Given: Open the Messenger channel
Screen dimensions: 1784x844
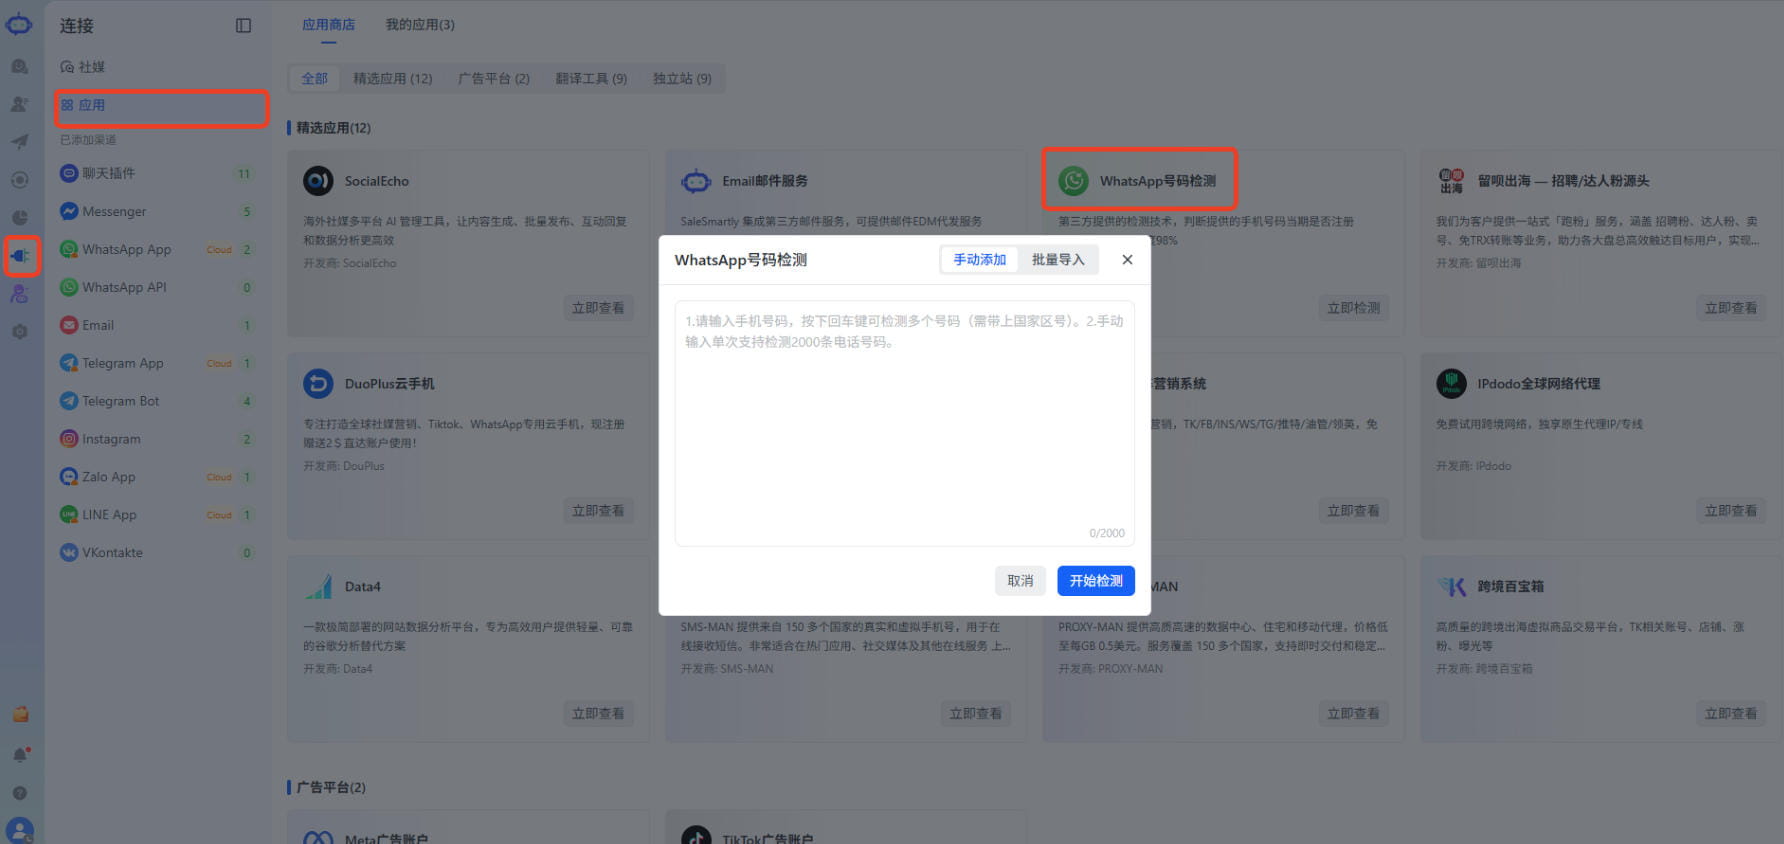Looking at the screenshot, I should (x=158, y=211).
